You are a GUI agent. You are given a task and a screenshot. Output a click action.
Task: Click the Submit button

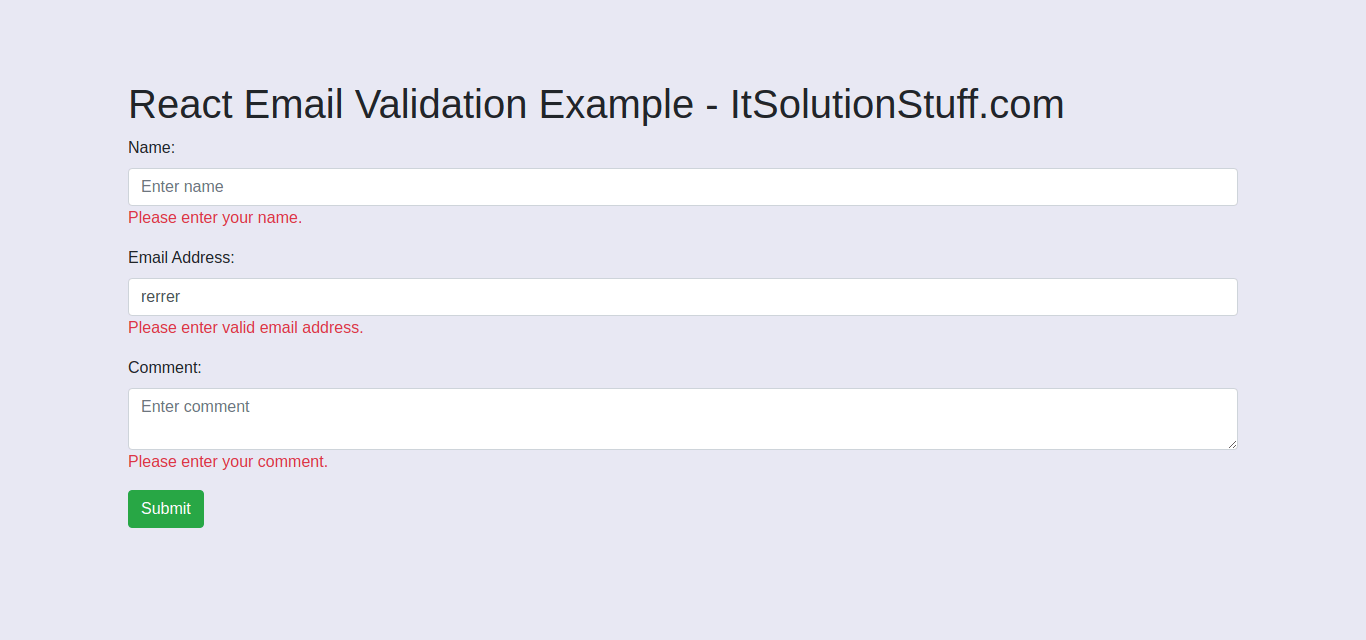pos(166,509)
